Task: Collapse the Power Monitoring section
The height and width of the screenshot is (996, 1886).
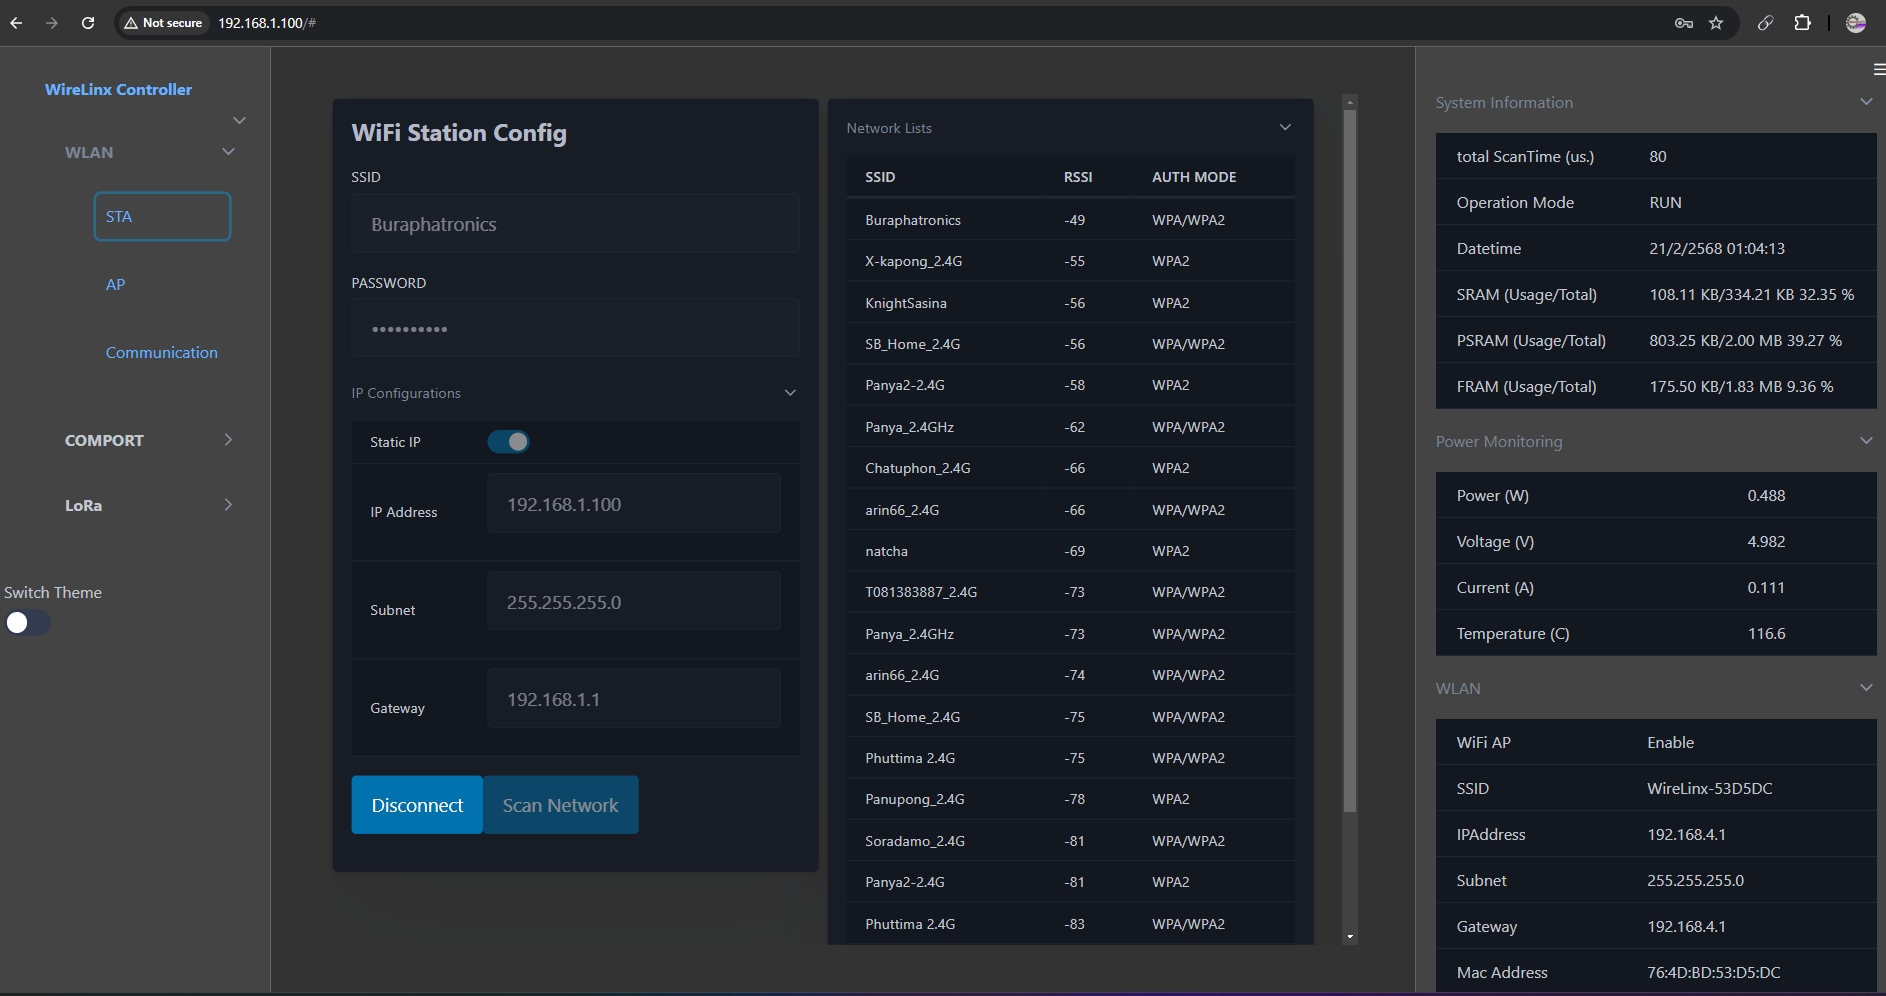Action: (1865, 441)
